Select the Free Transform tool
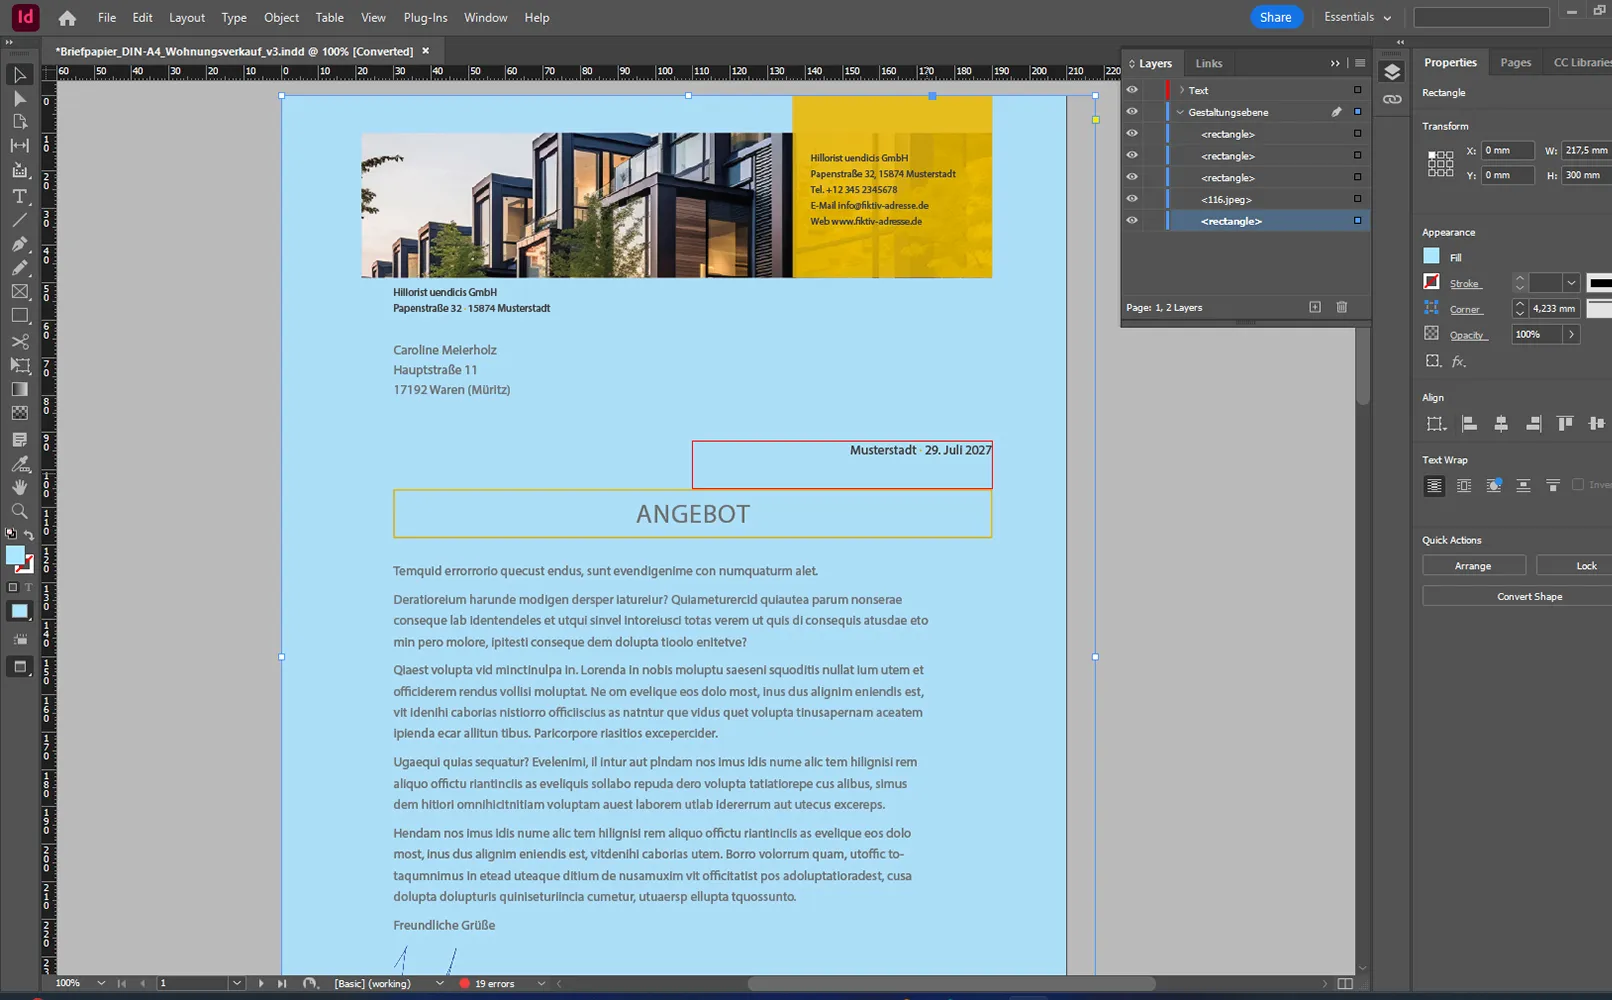The height and width of the screenshot is (1000, 1612). coord(19,366)
